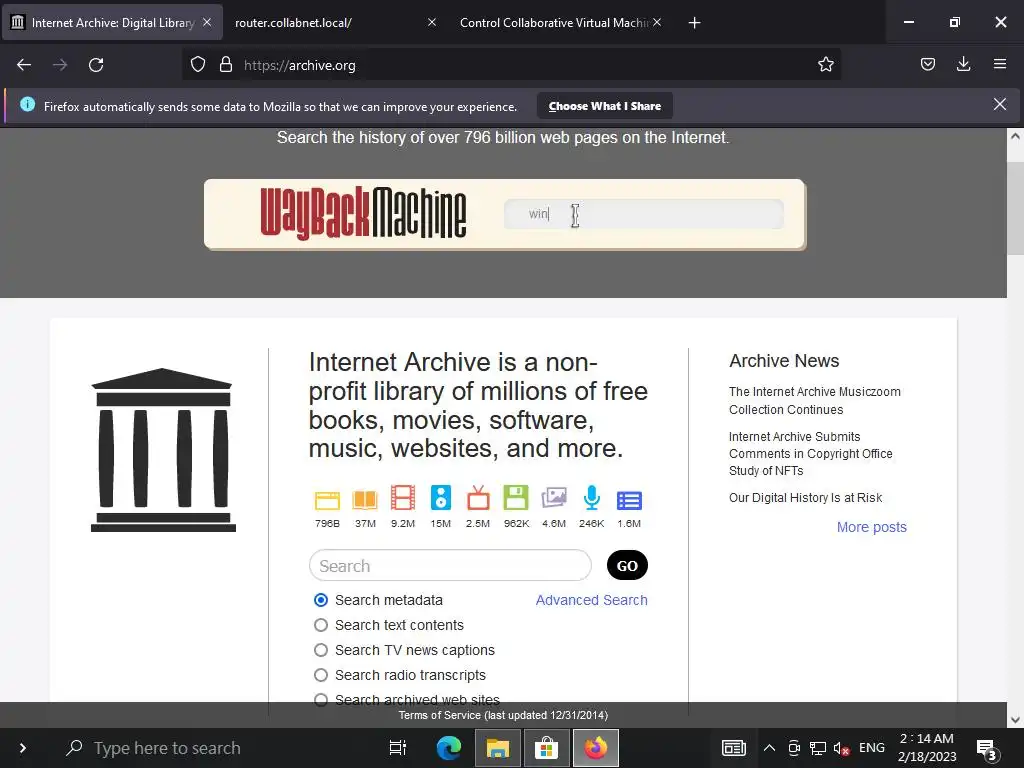
Task: Open Task View on the taskbar
Action: coord(398,748)
